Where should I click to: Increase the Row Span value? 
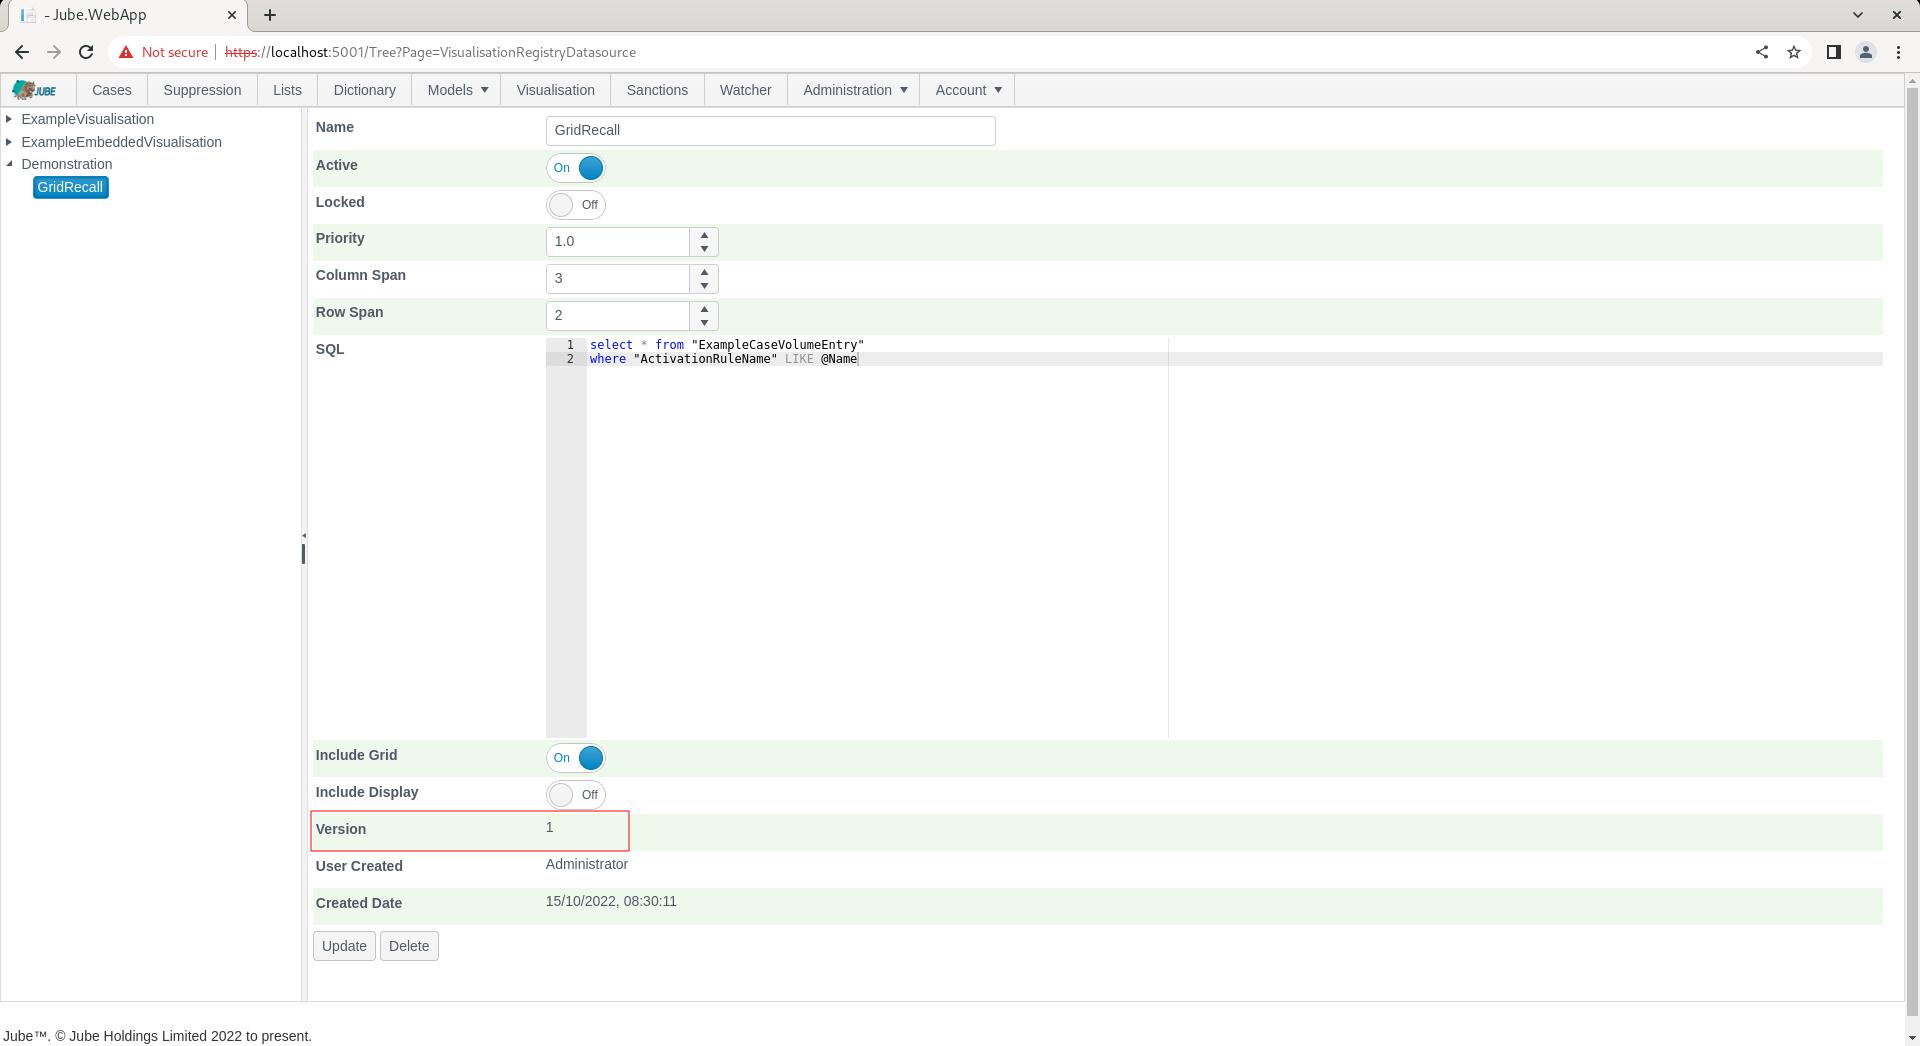(x=705, y=309)
